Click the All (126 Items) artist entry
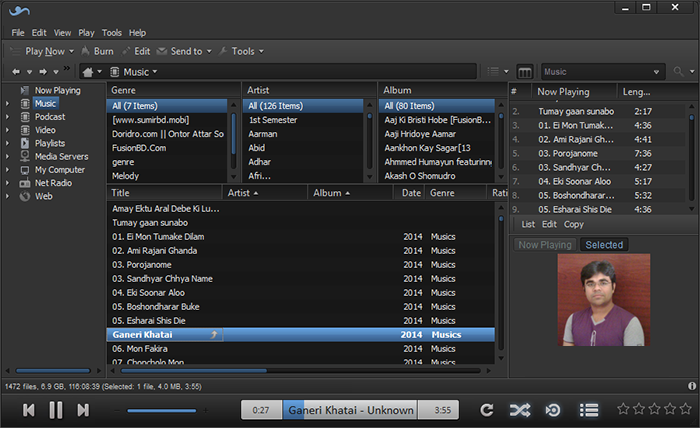The height and width of the screenshot is (428, 700). pyautogui.click(x=303, y=106)
